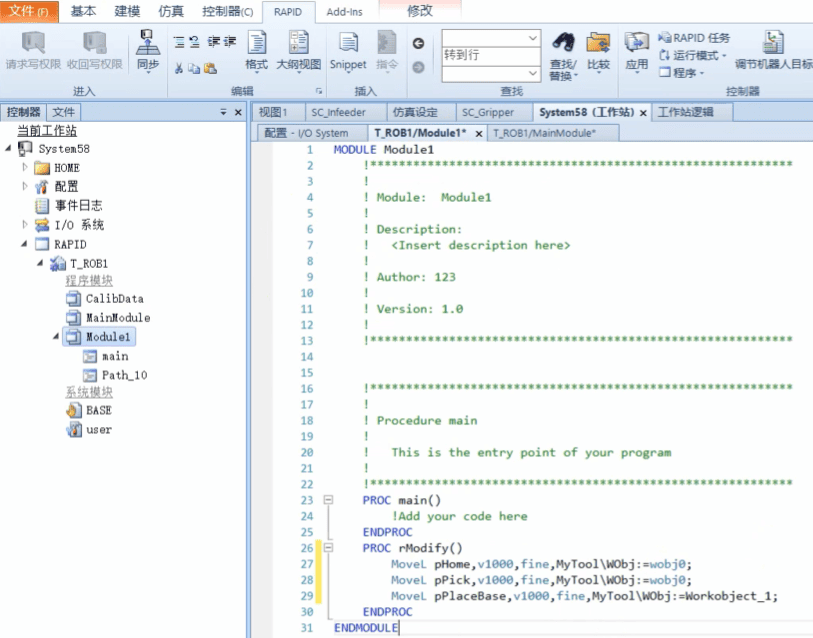
Task: Open the File (文件) menu
Action: pos(29,11)
